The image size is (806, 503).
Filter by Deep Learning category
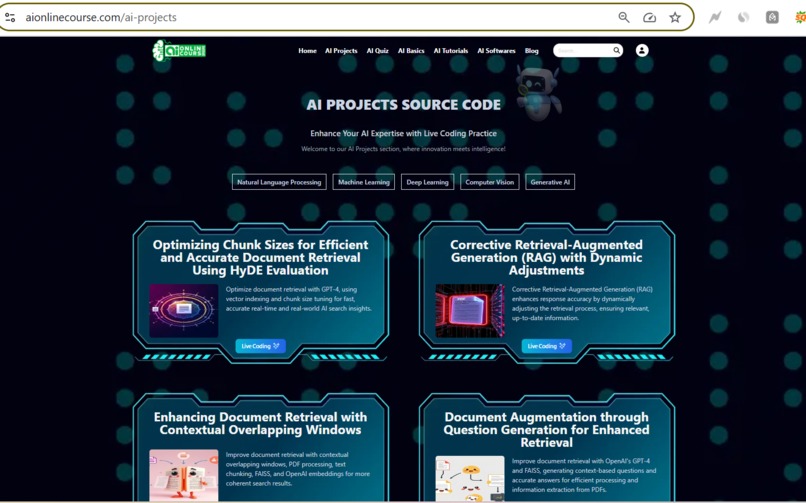pos(427,182)
